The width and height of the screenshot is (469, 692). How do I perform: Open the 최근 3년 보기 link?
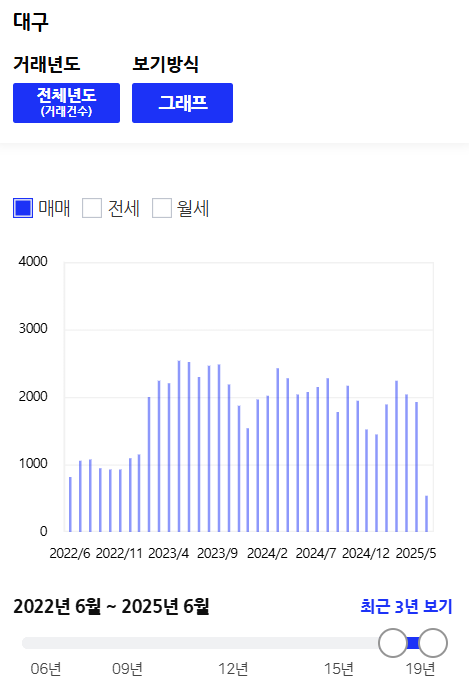pyautogui.click(x=406, y=606)
